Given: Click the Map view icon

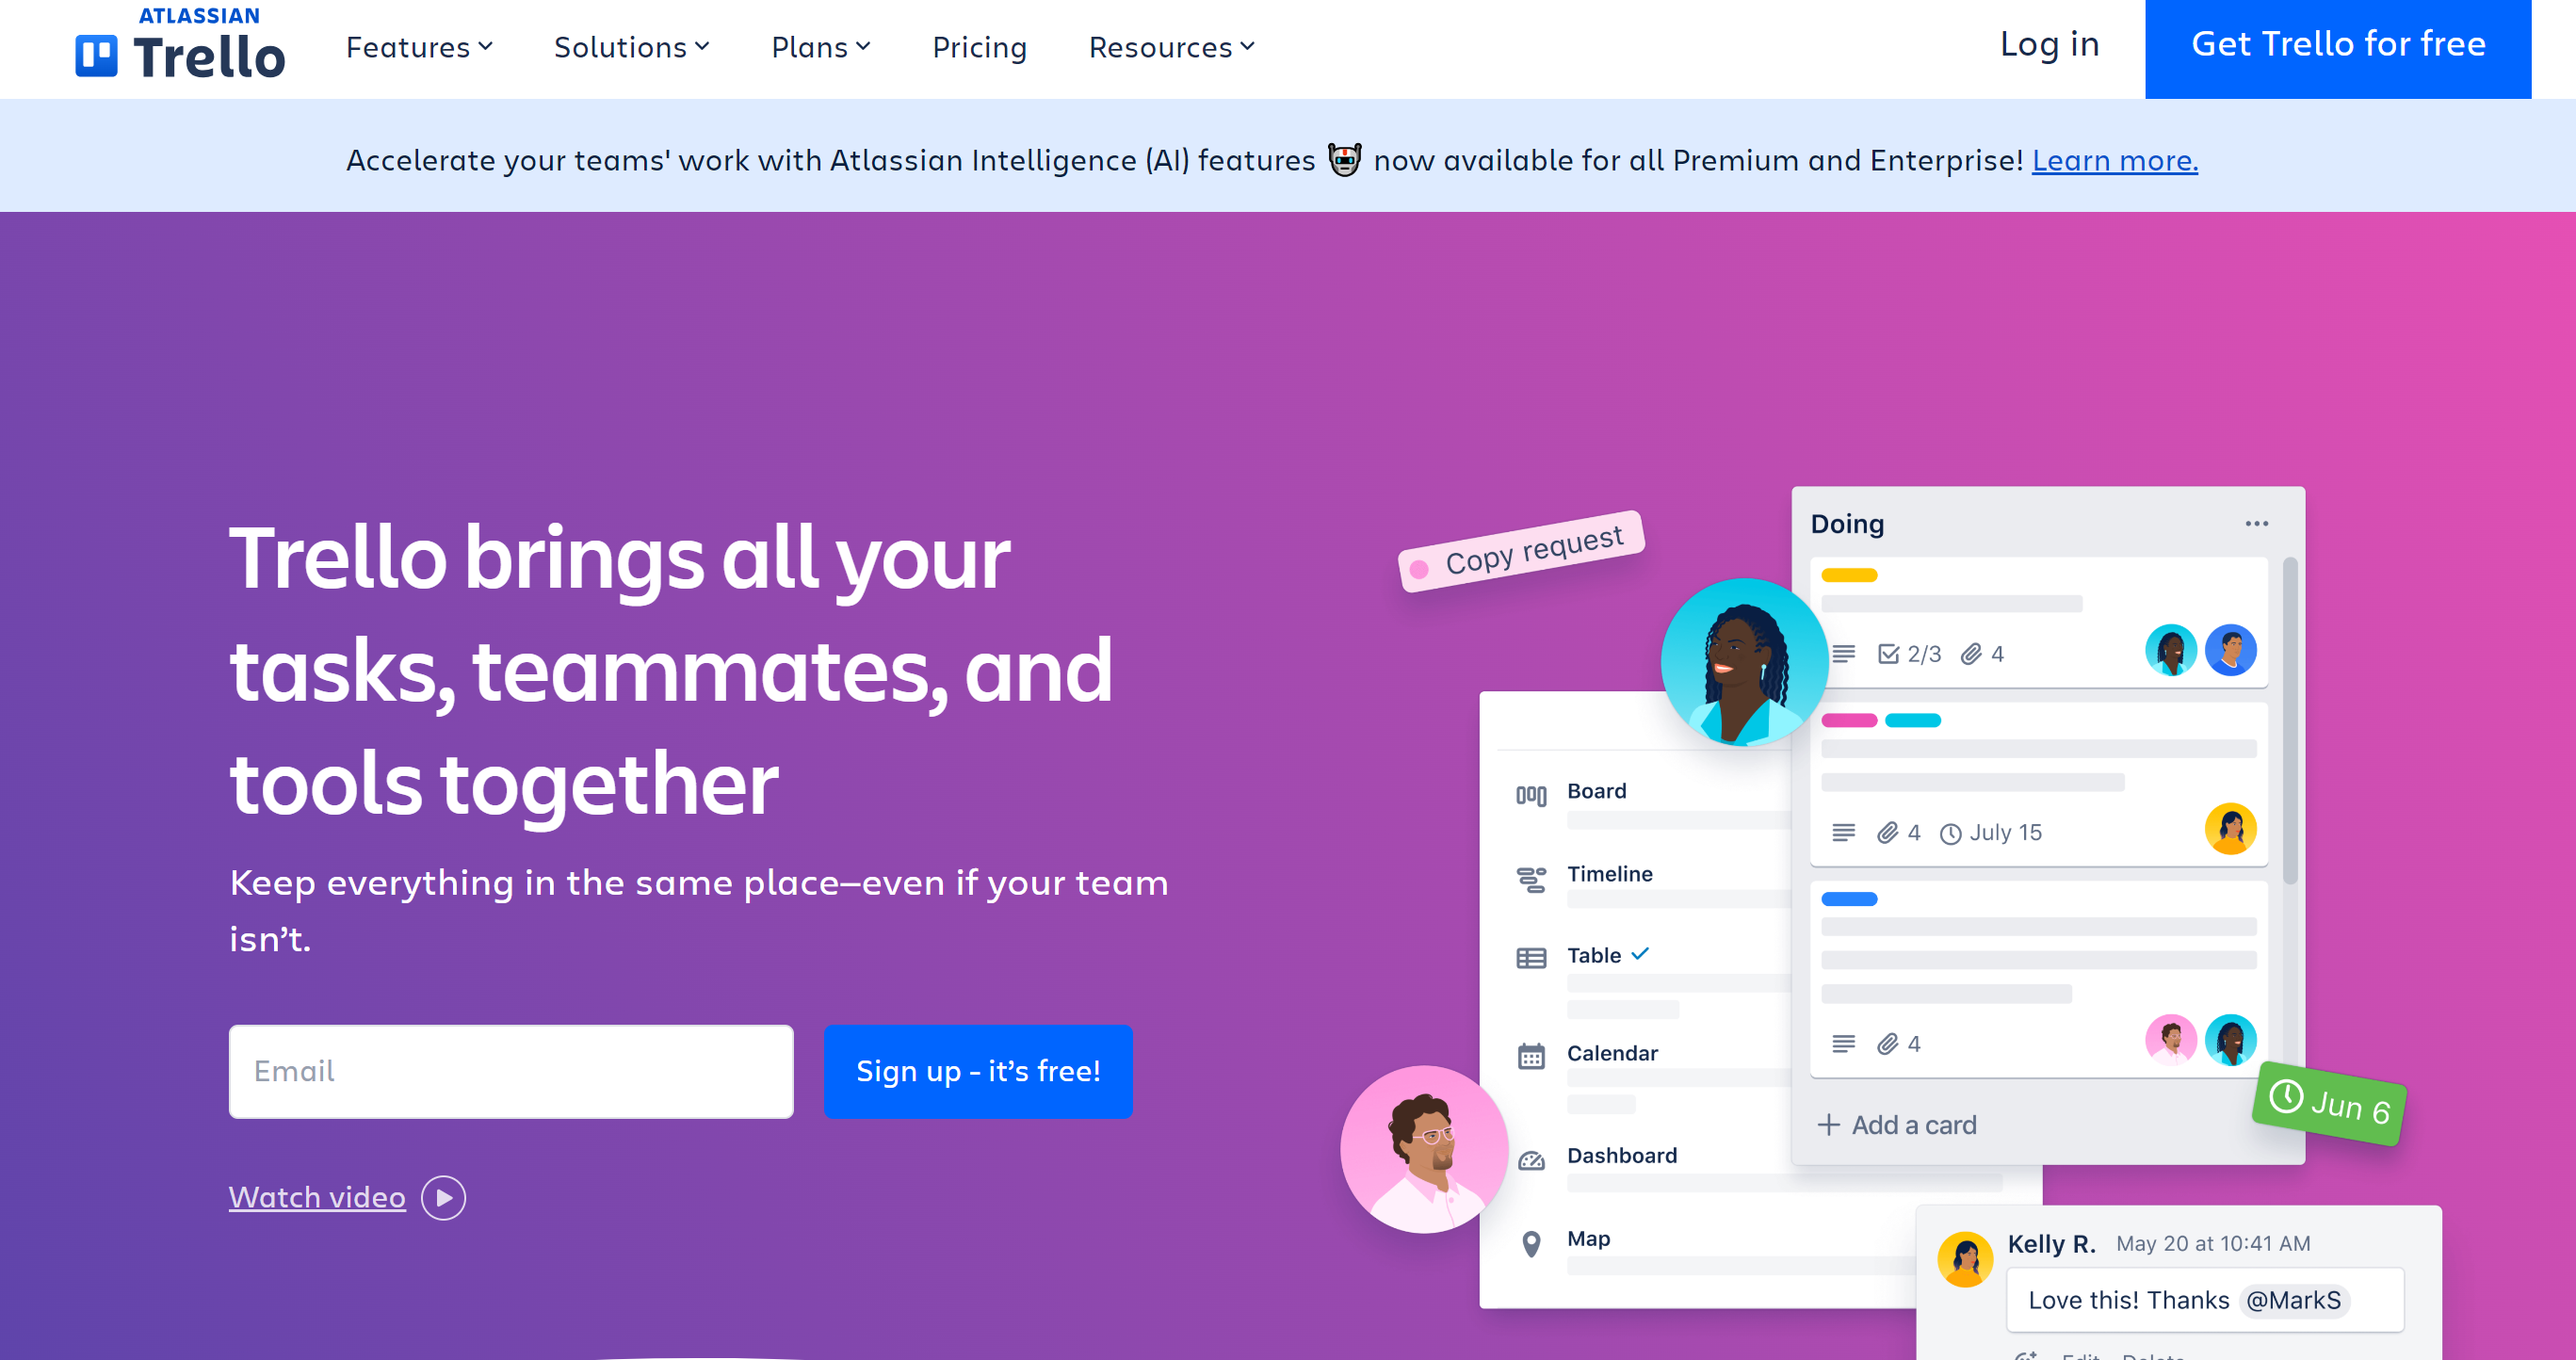Looking at the screenshot, I should tap(1531, 1238).
